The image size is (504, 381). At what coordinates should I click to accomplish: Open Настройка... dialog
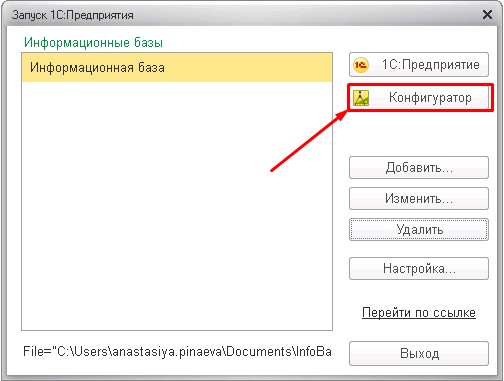point(419,268)
